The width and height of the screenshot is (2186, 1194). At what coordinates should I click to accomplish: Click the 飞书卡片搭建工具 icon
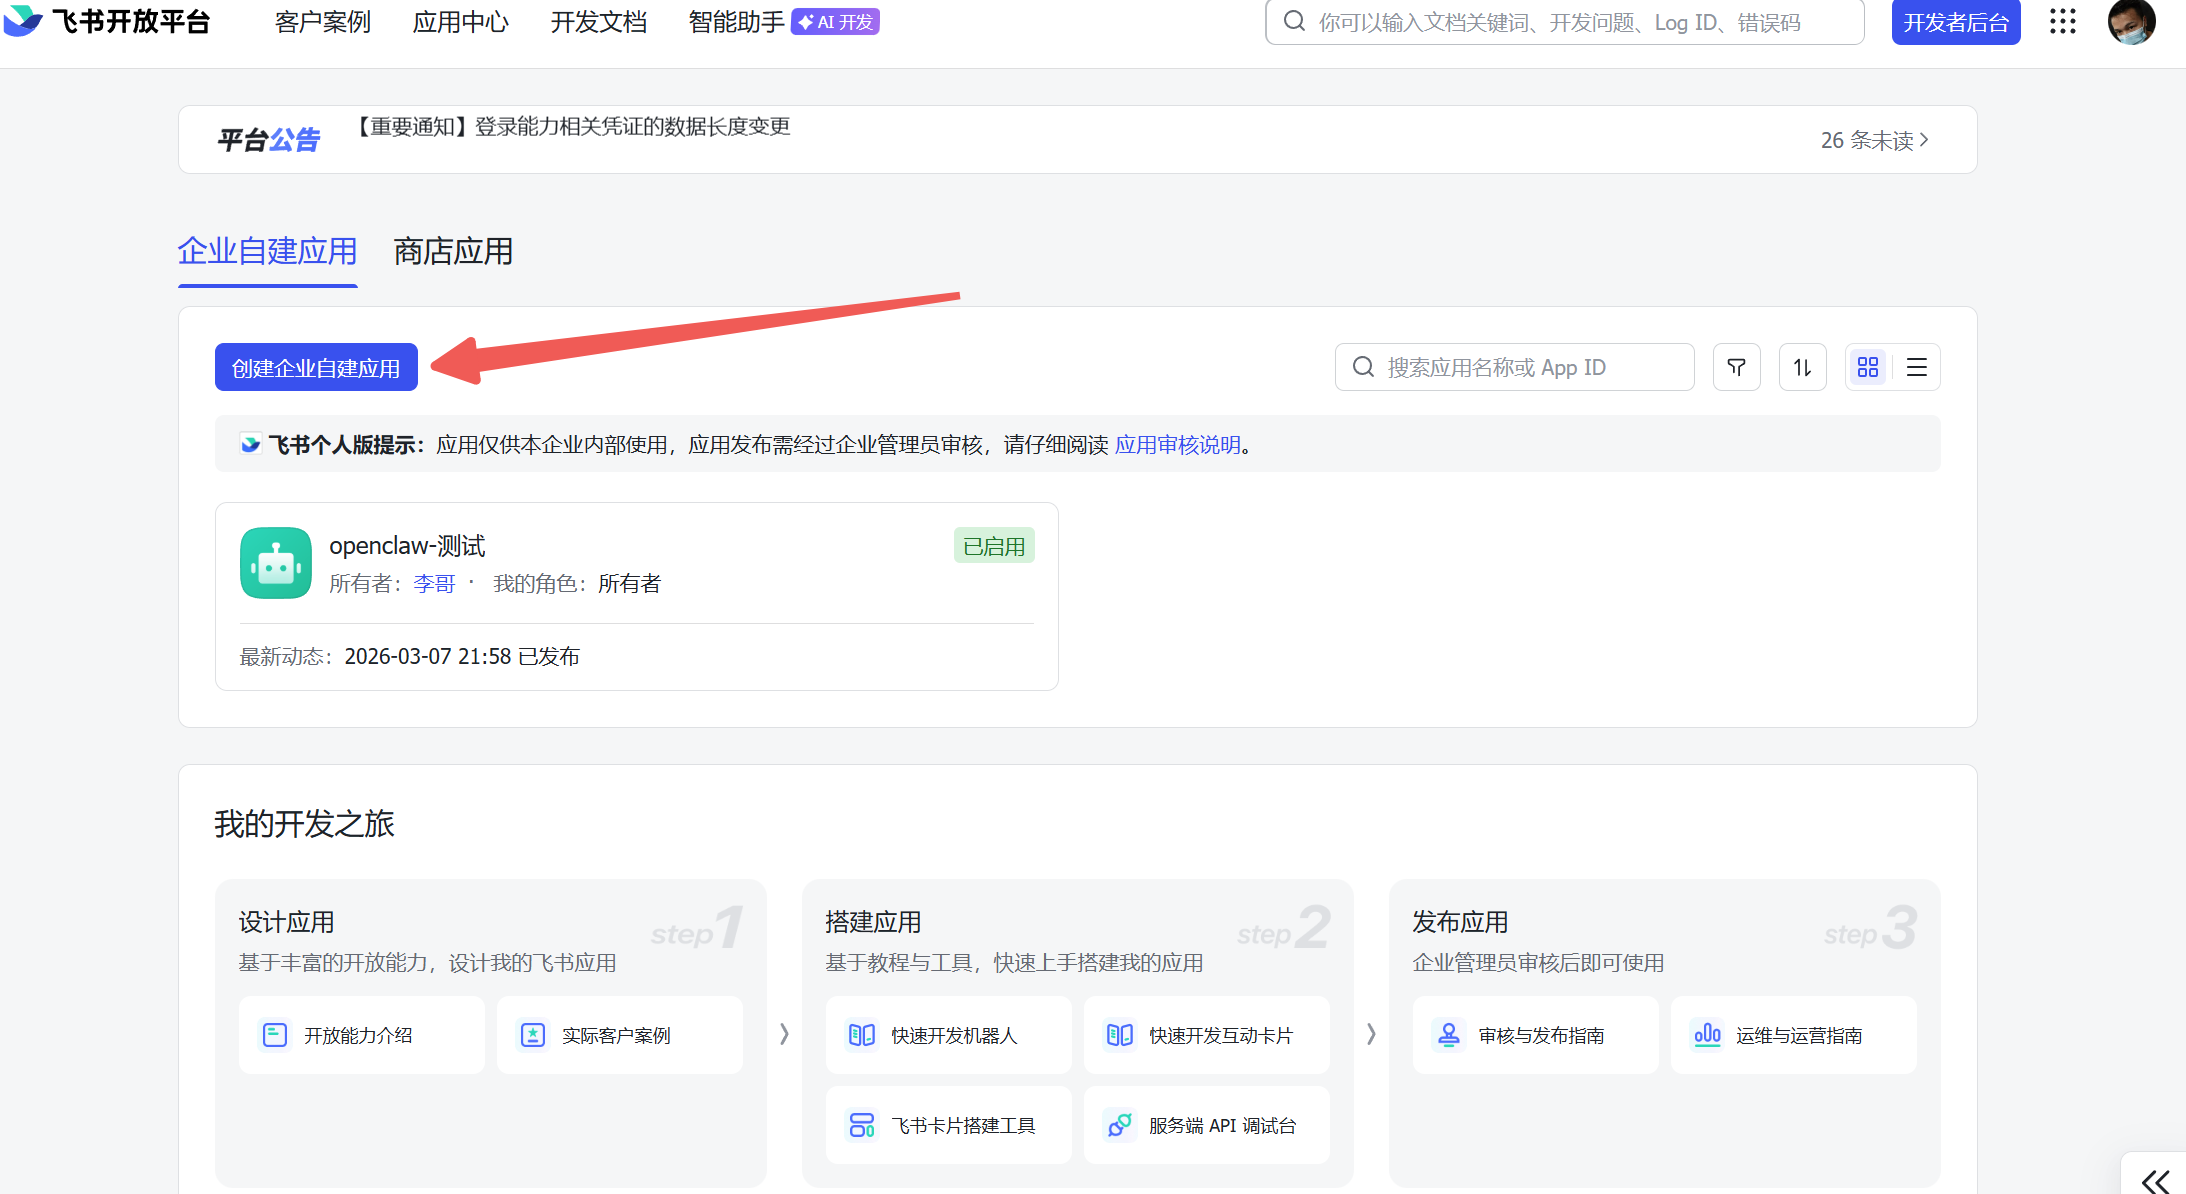(861, 1124)
